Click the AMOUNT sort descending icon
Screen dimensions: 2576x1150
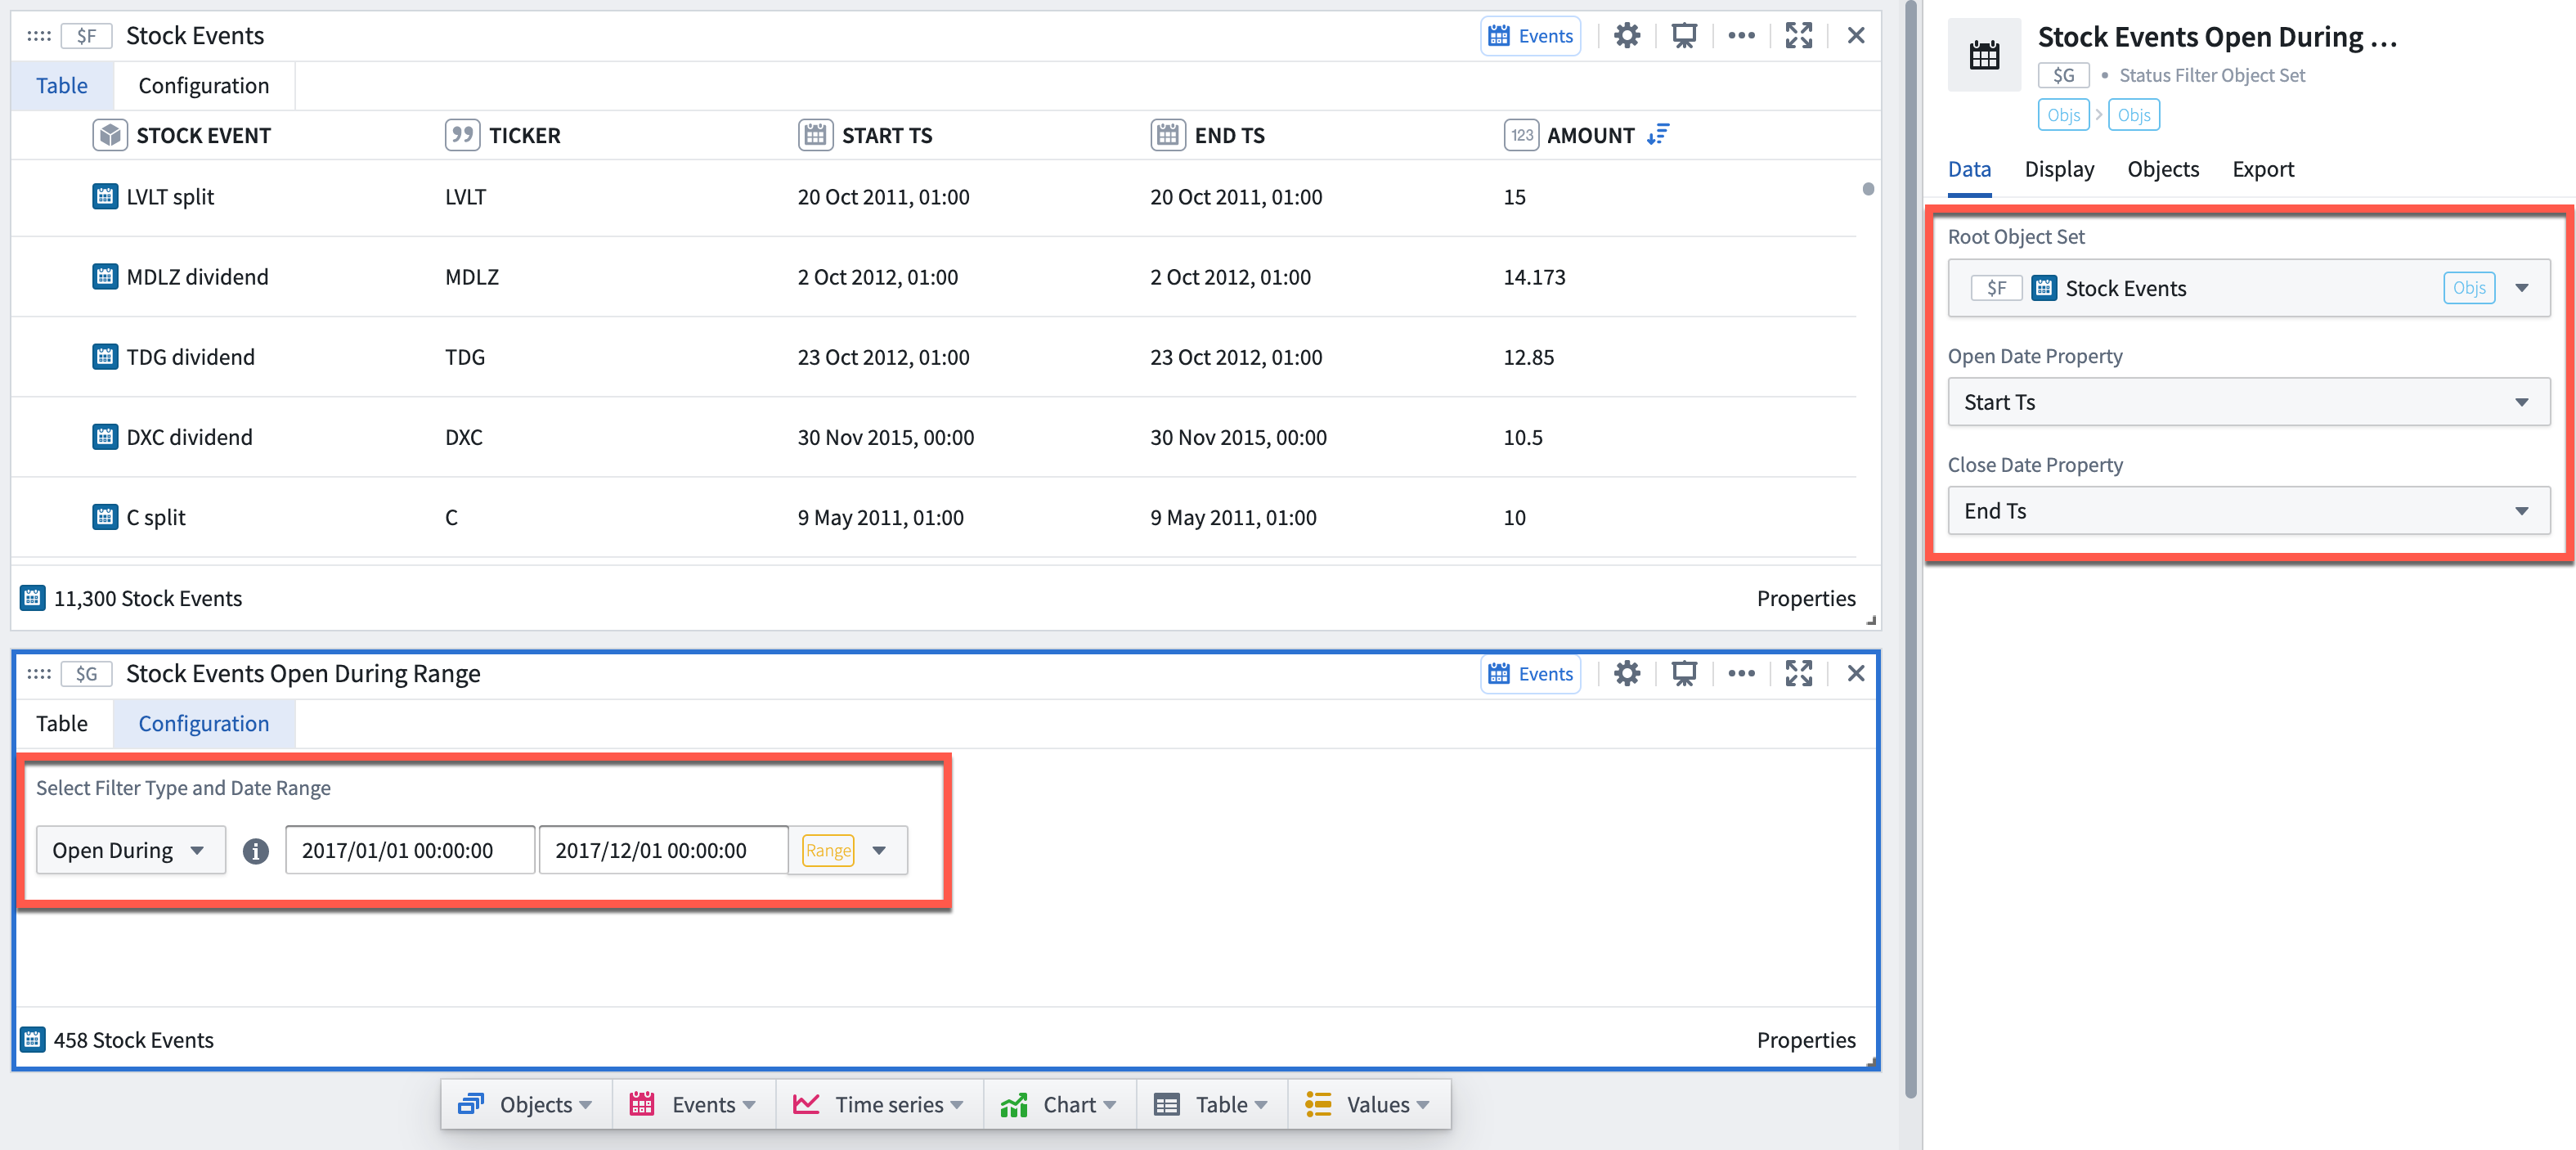[x=1658, y=135]
